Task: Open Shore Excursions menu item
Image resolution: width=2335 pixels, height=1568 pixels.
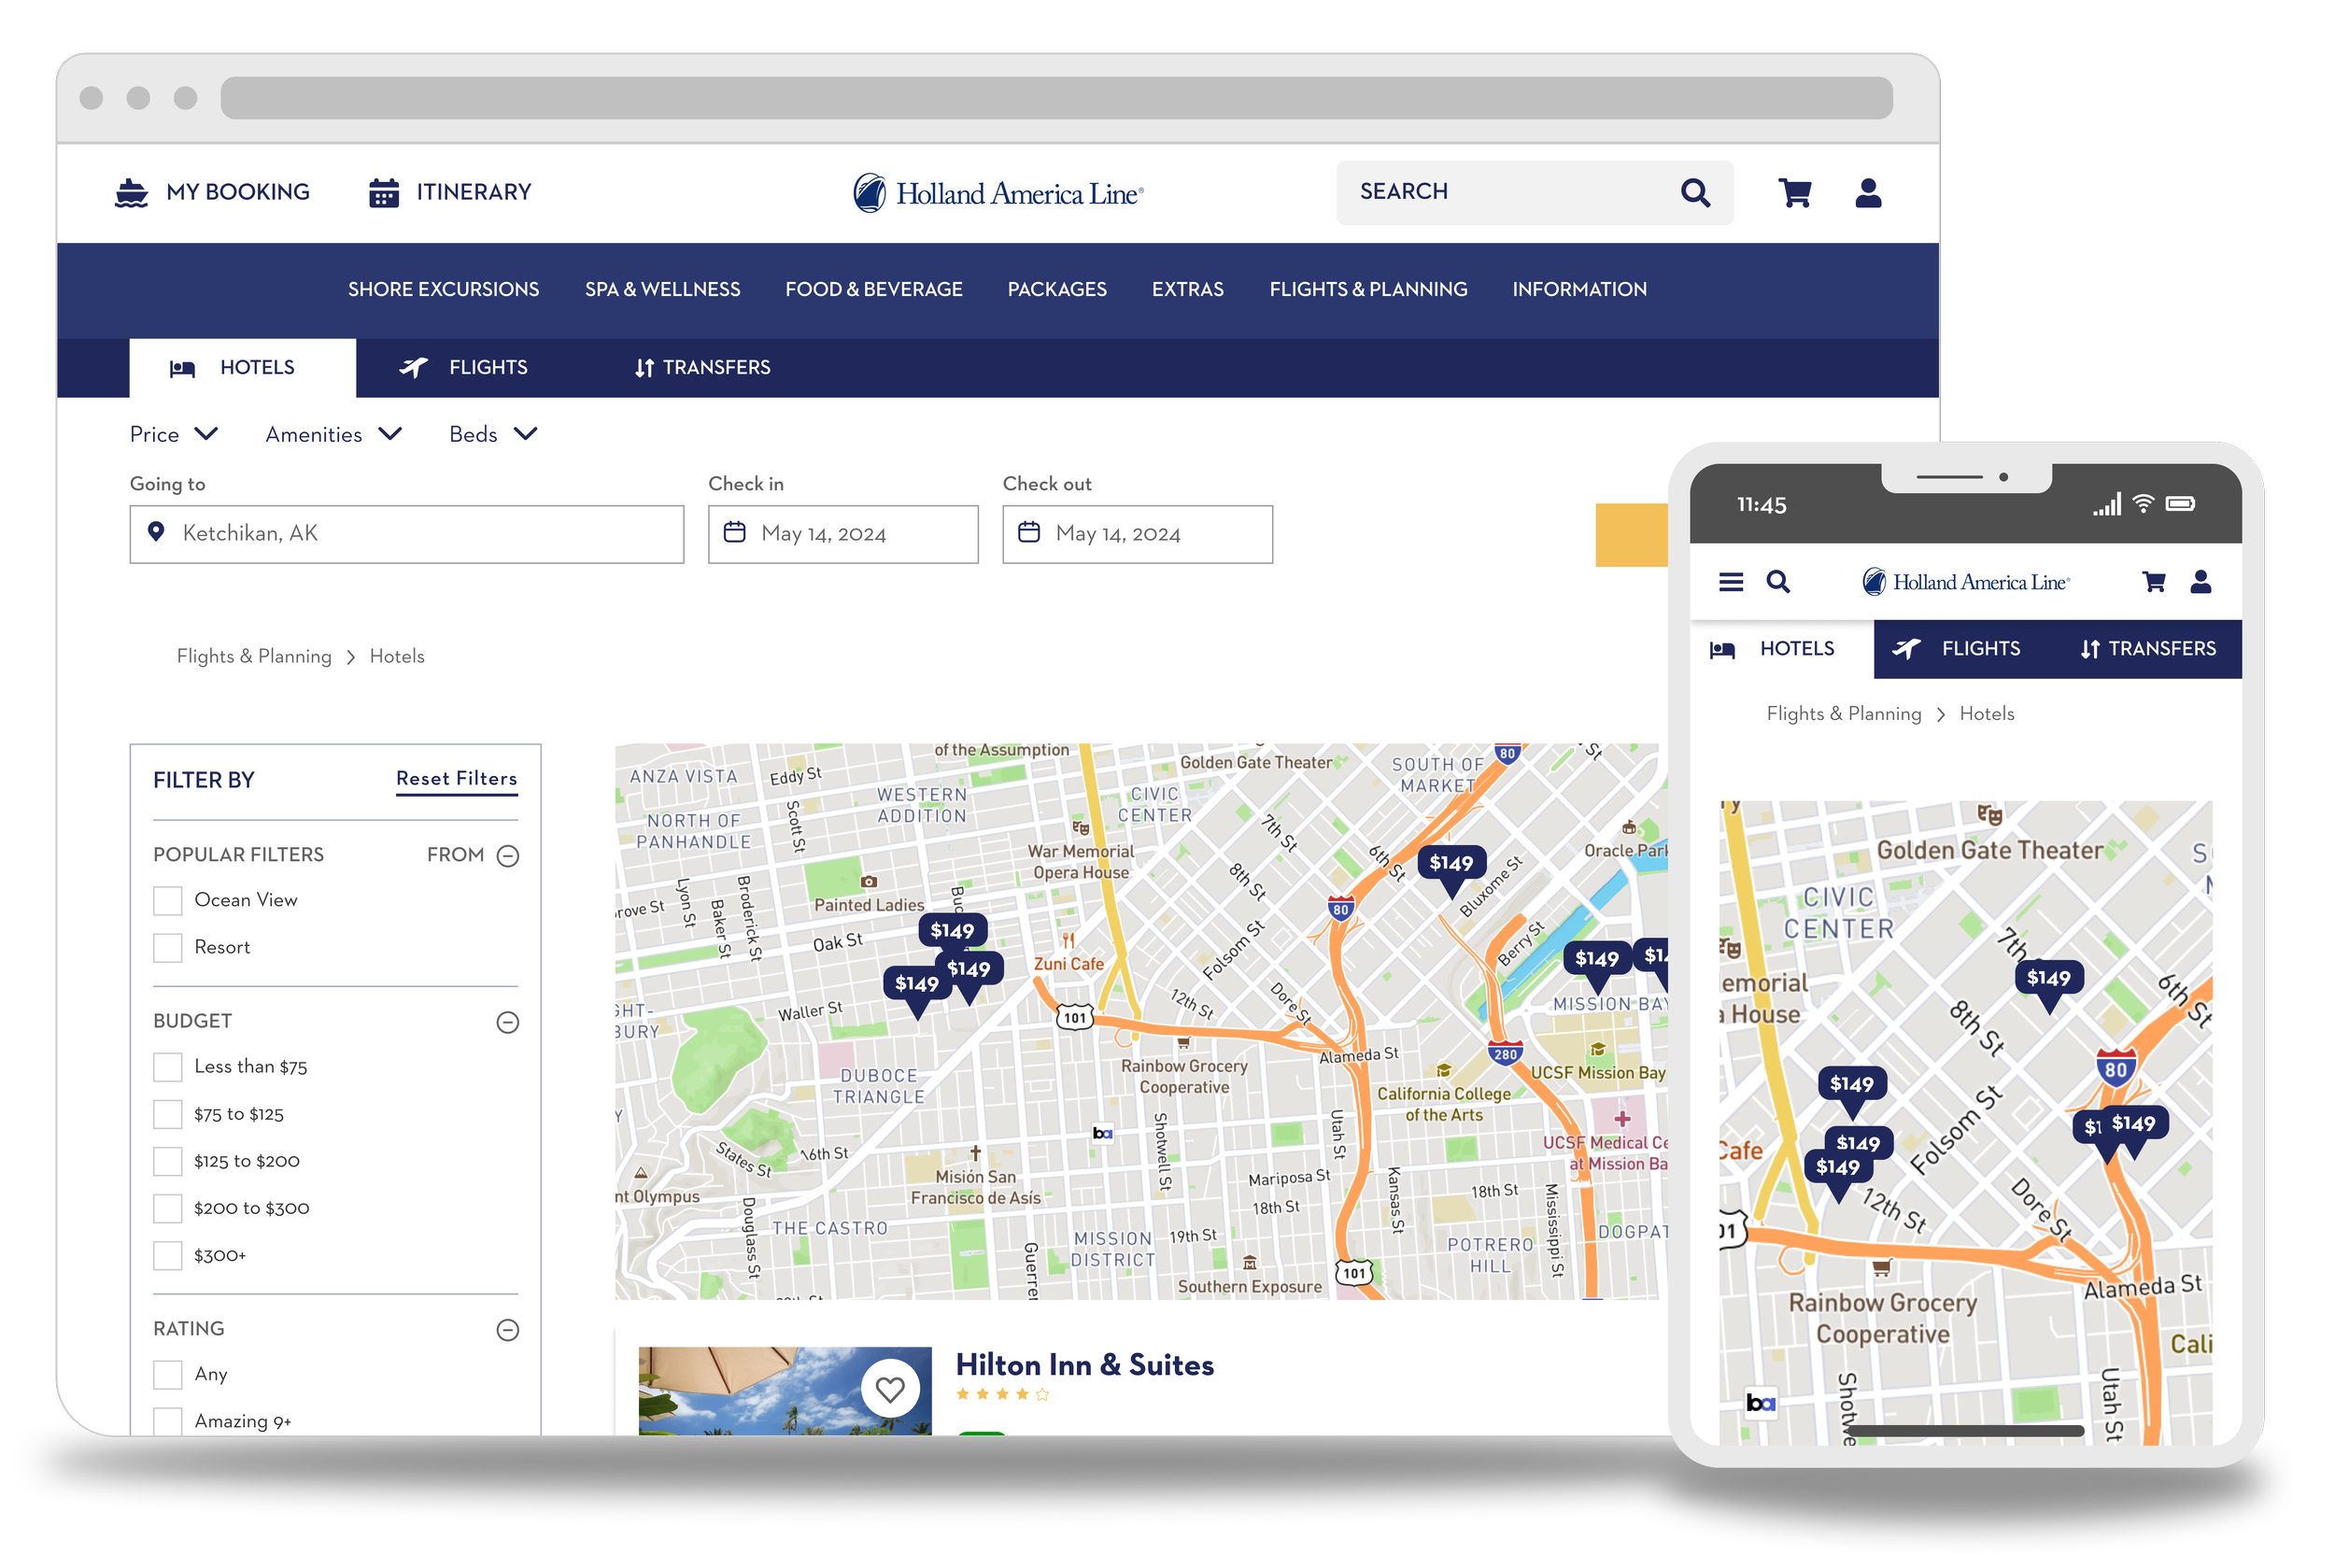Action: (x=443, y=289)
